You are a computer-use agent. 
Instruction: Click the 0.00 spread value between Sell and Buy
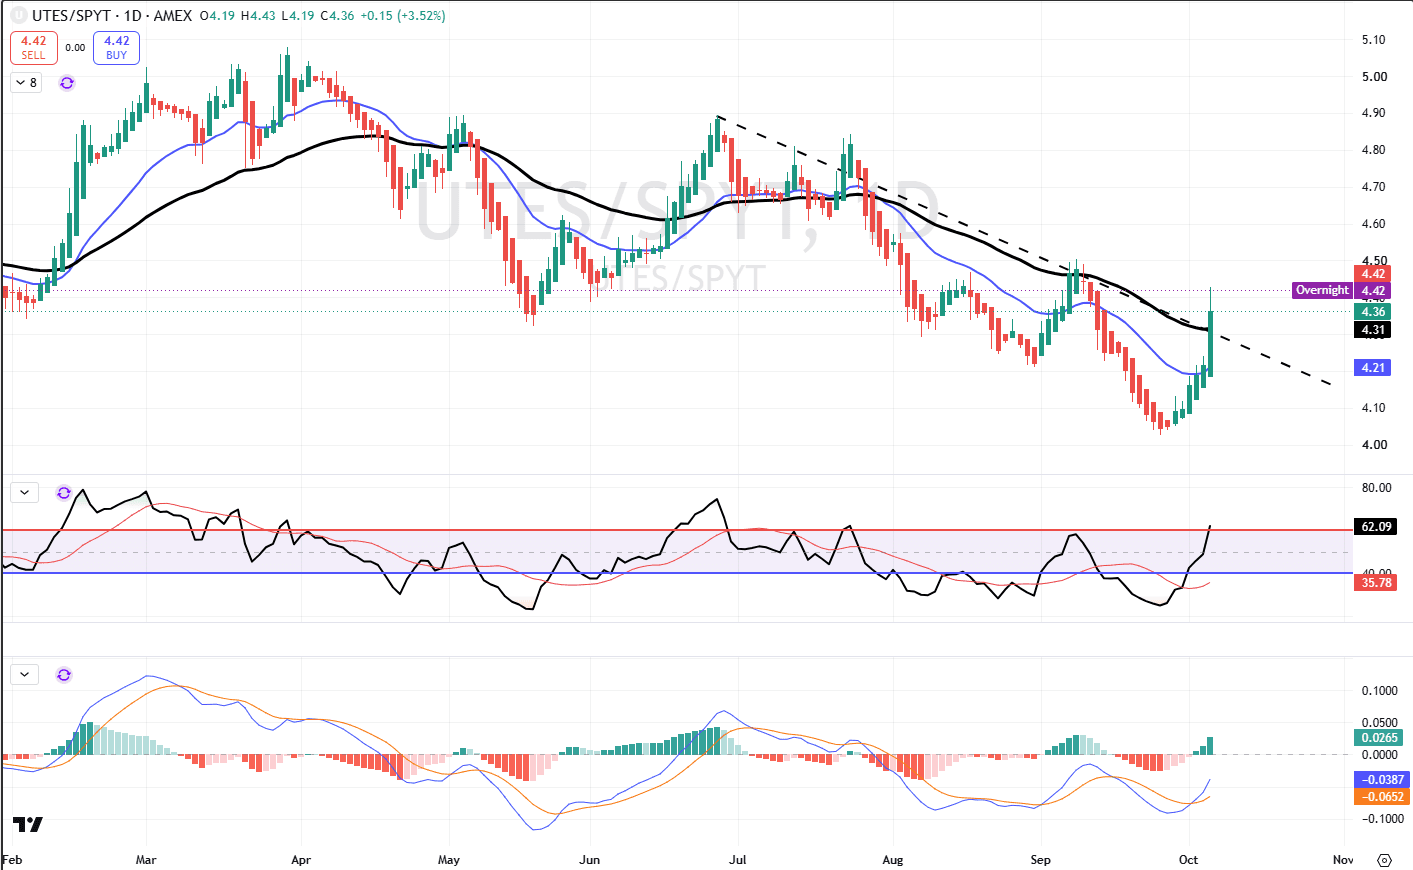click(75, 47)
